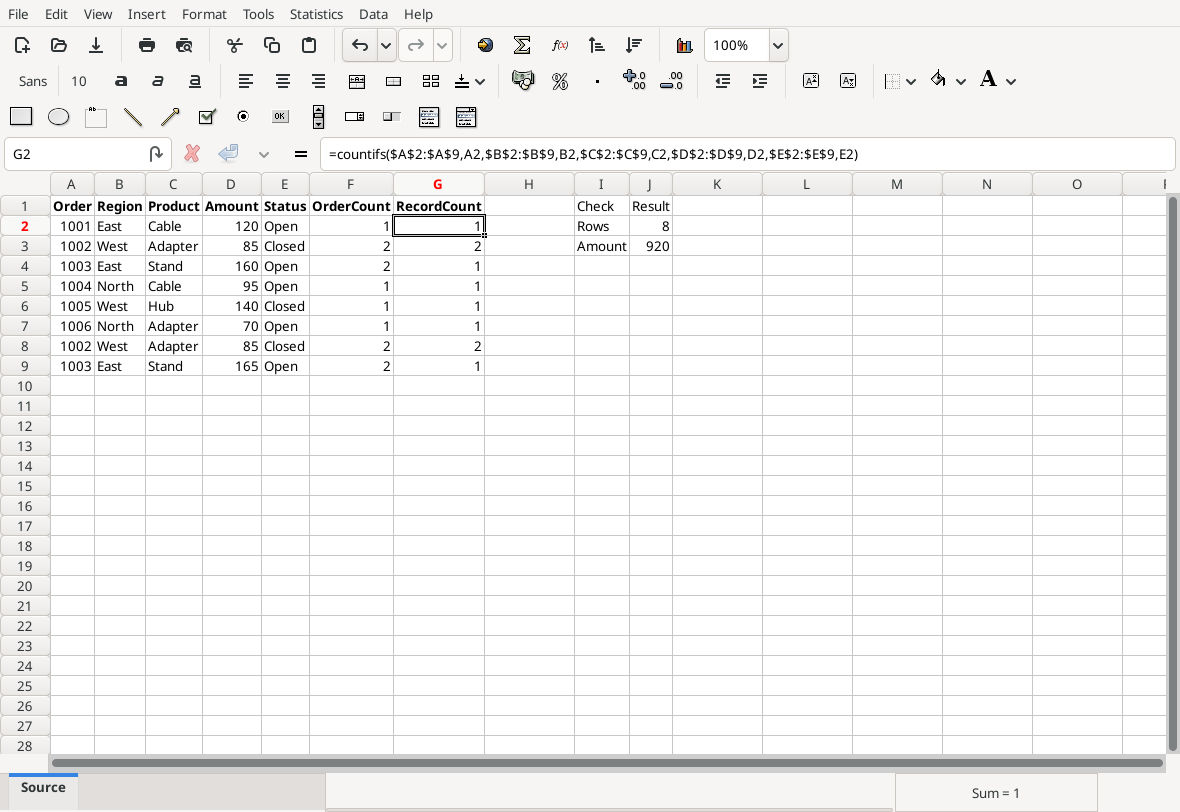Cut the selection

[235, 45]
